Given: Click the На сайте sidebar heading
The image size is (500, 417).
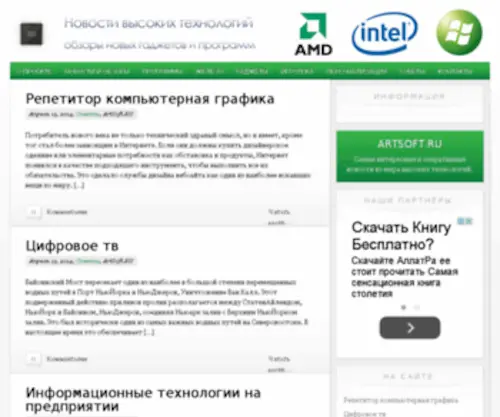Looking at the screenshot, I should coord(407,376).
